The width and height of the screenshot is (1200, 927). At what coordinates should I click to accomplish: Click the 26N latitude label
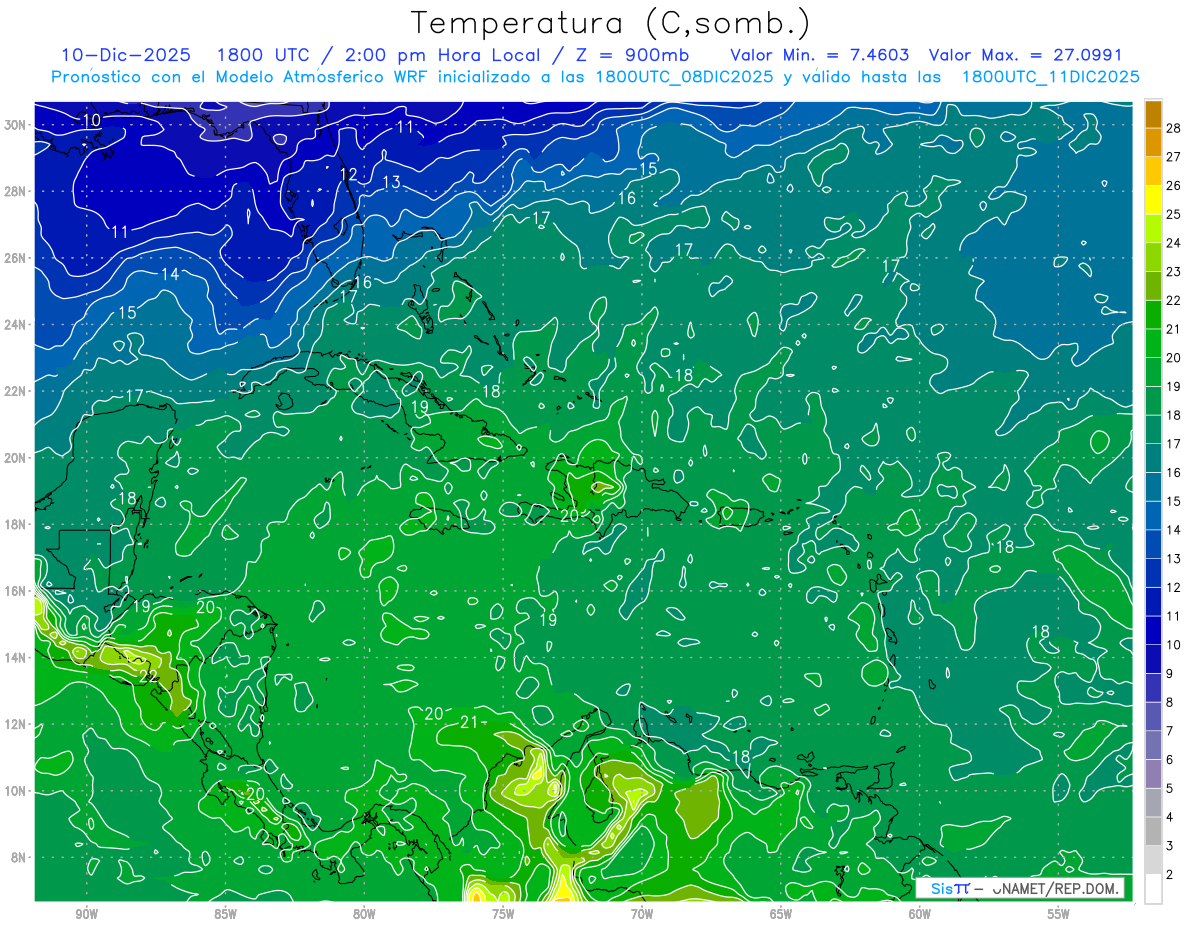[x=17, y=258]
